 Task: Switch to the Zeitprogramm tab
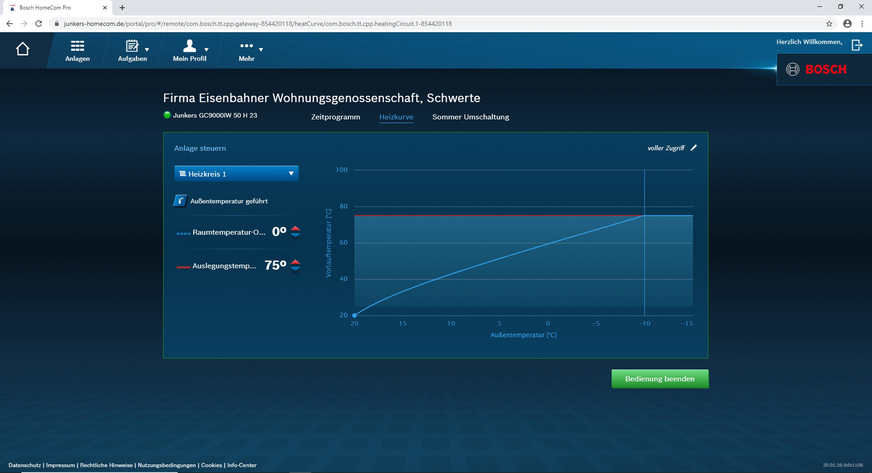point(335,117)
